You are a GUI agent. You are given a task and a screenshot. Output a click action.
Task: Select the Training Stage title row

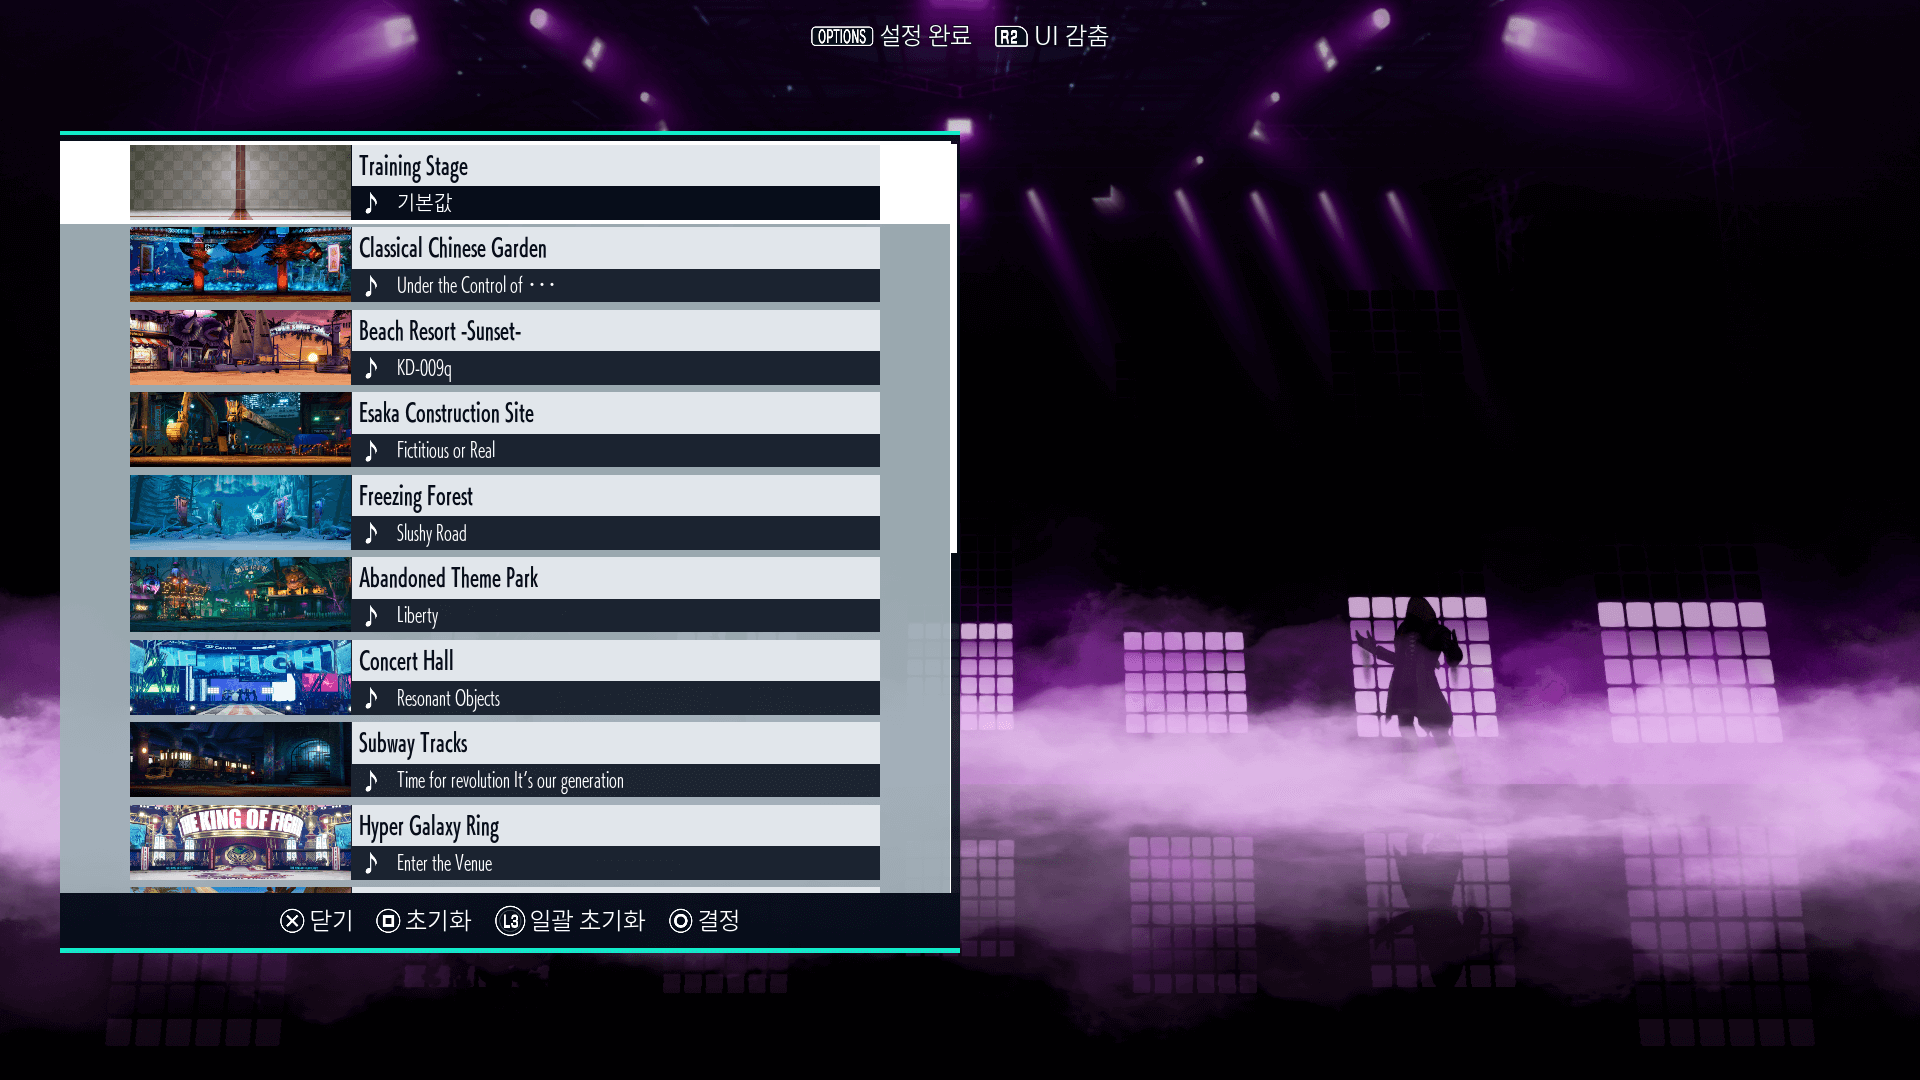(x=616, y=166)
